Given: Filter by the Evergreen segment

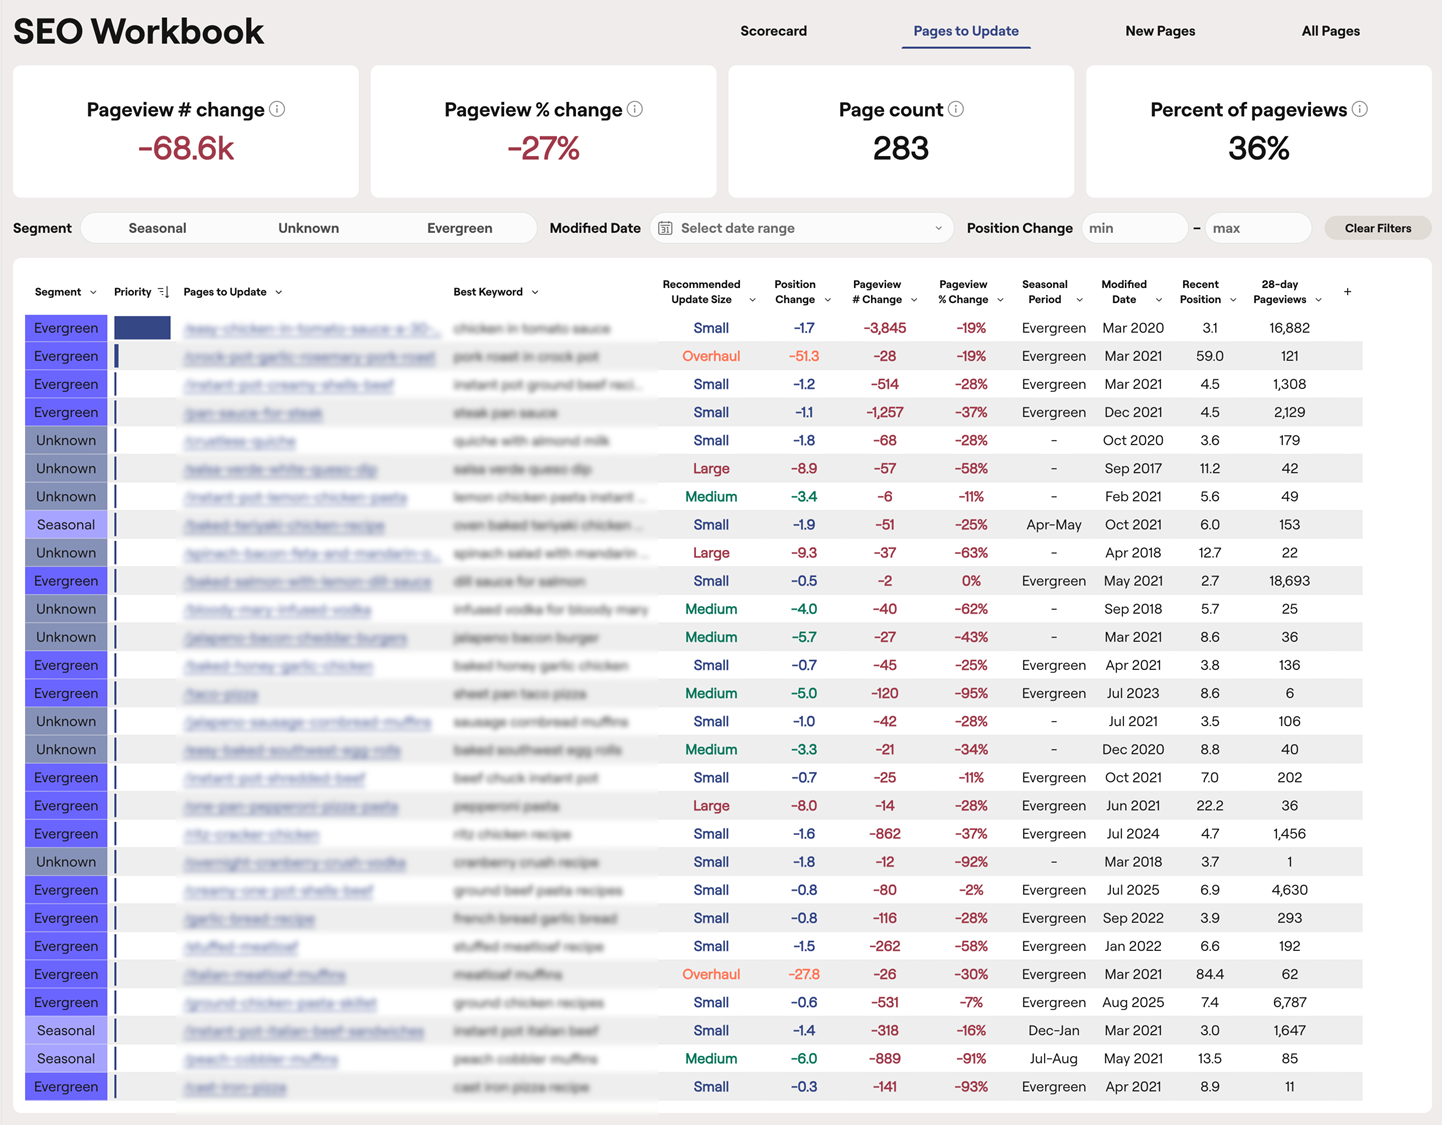Looking at the screenshot, I should point(459,228).
